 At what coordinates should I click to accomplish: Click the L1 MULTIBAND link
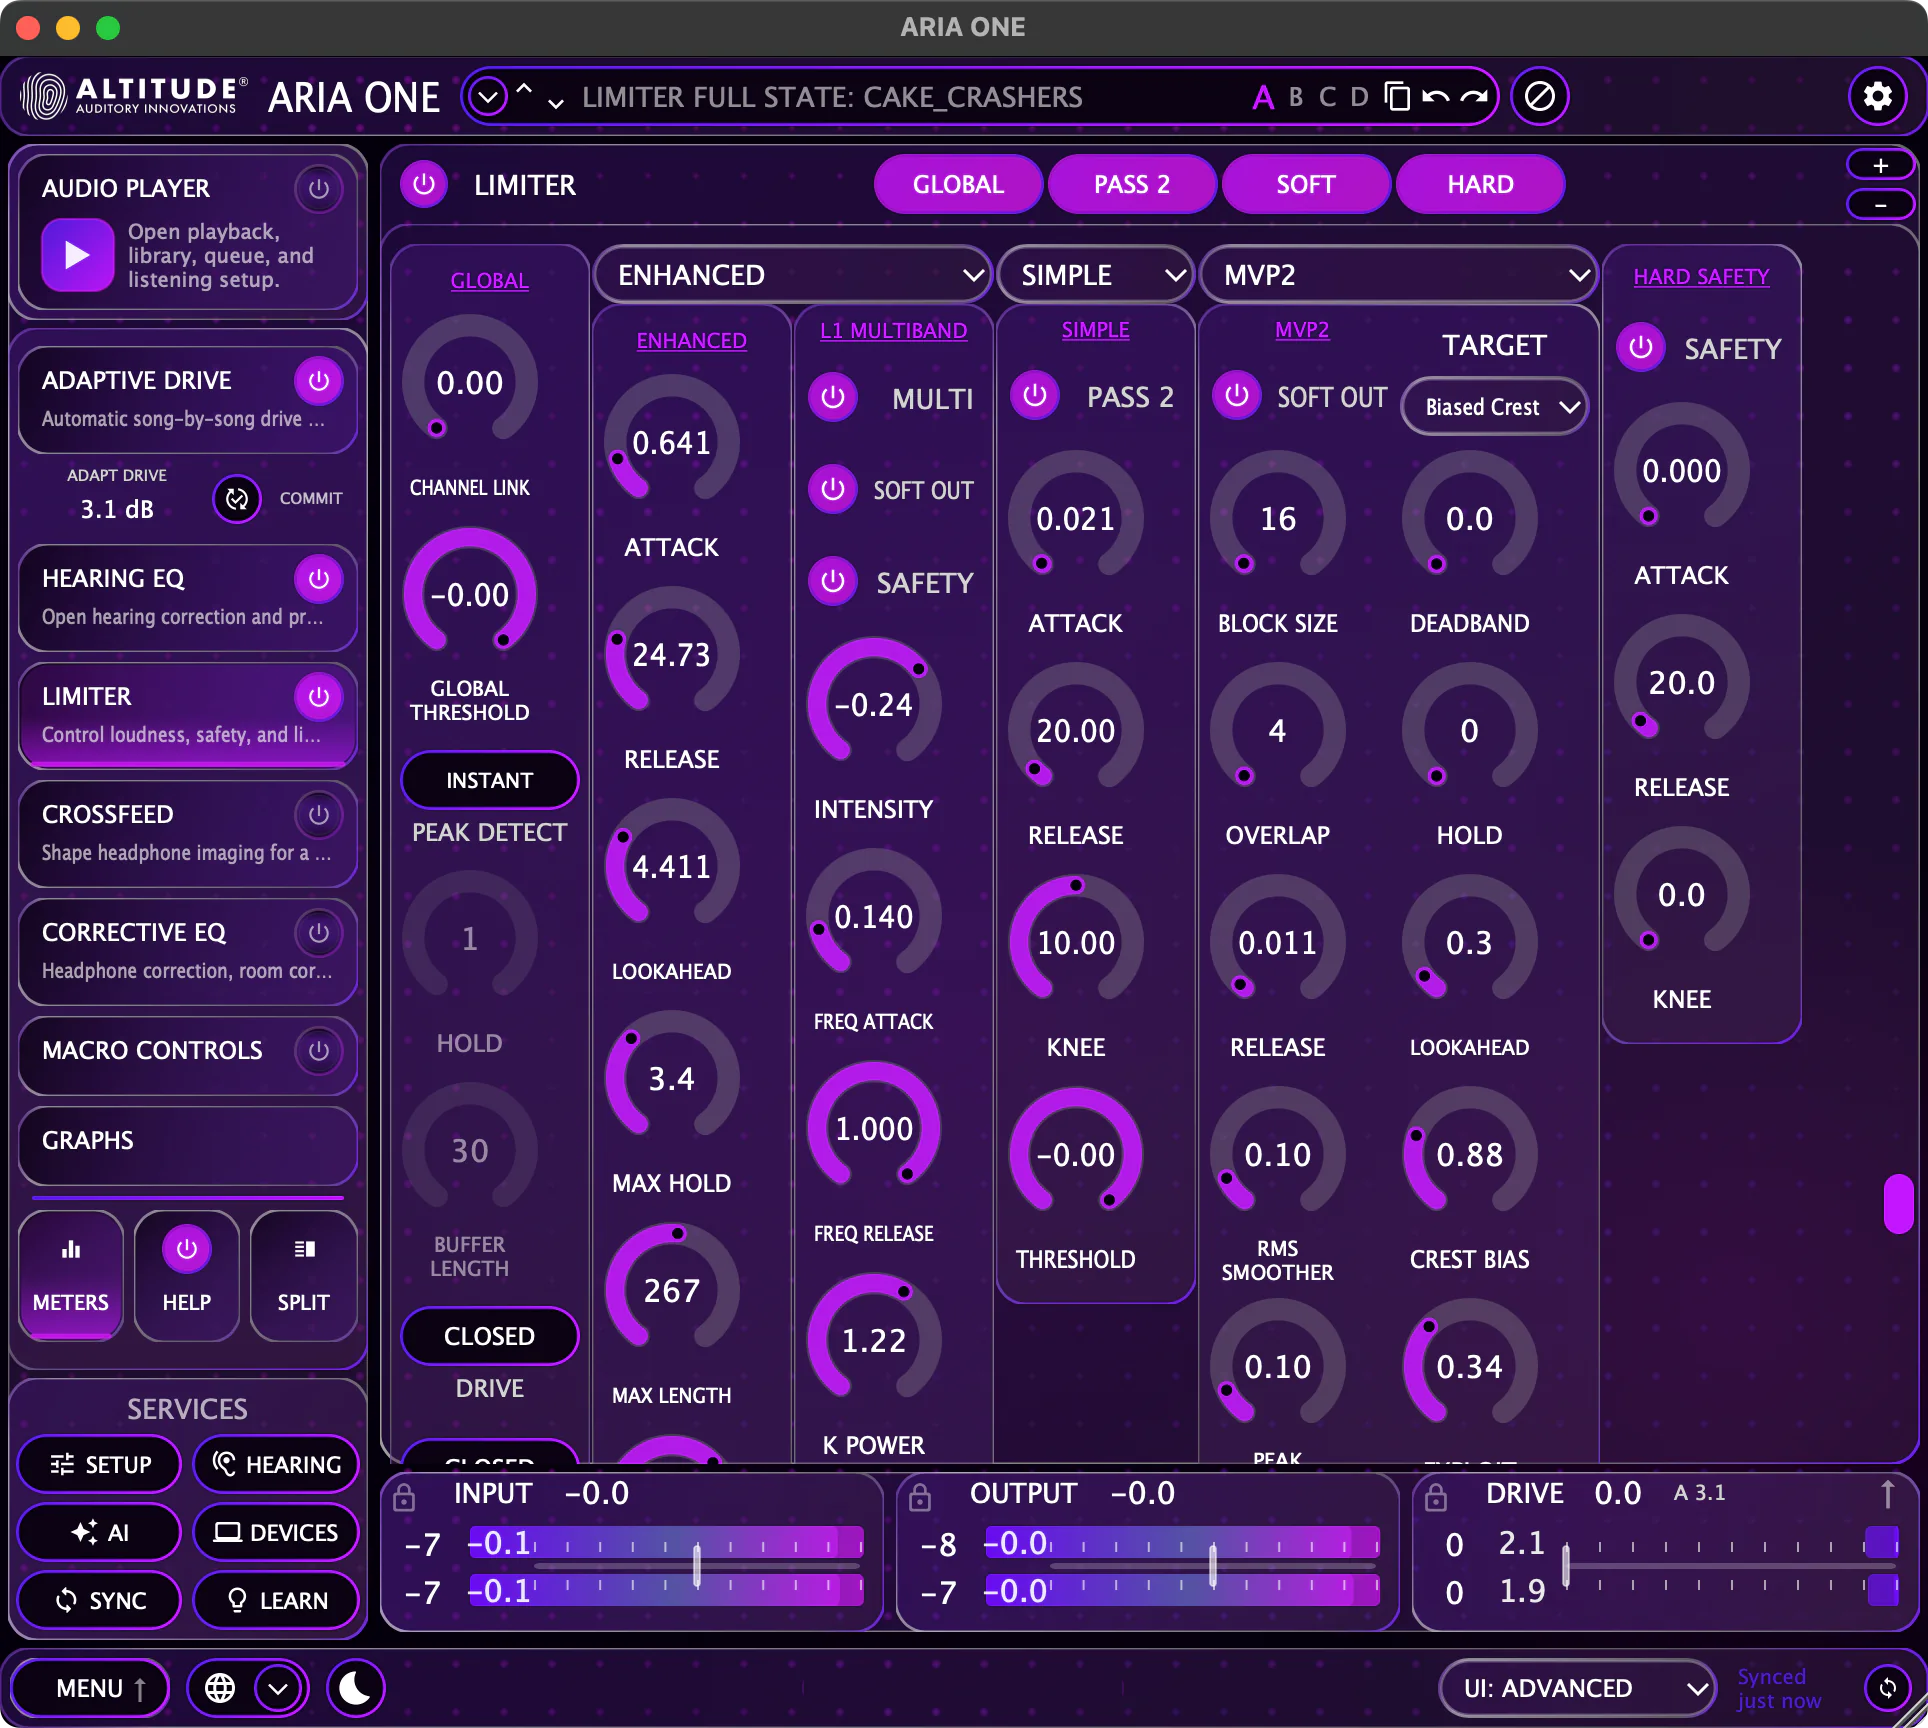click(x=893, y=330)
